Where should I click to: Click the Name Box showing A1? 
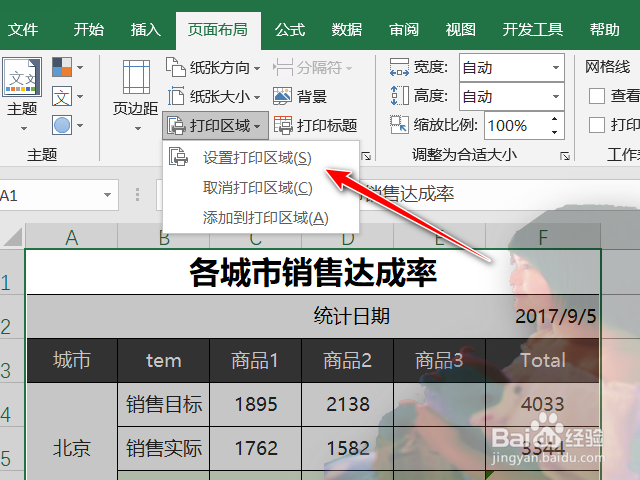[x=49, y=195]
